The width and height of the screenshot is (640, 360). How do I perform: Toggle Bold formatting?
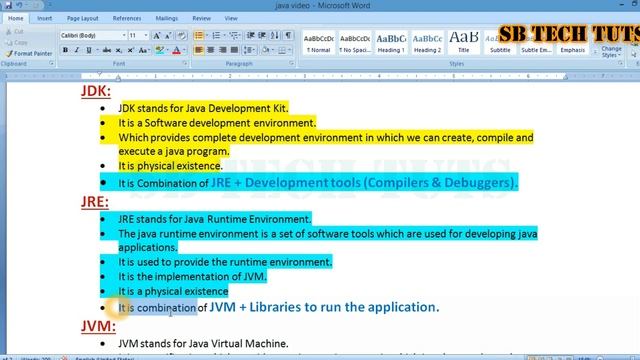(x=65, y=50)
